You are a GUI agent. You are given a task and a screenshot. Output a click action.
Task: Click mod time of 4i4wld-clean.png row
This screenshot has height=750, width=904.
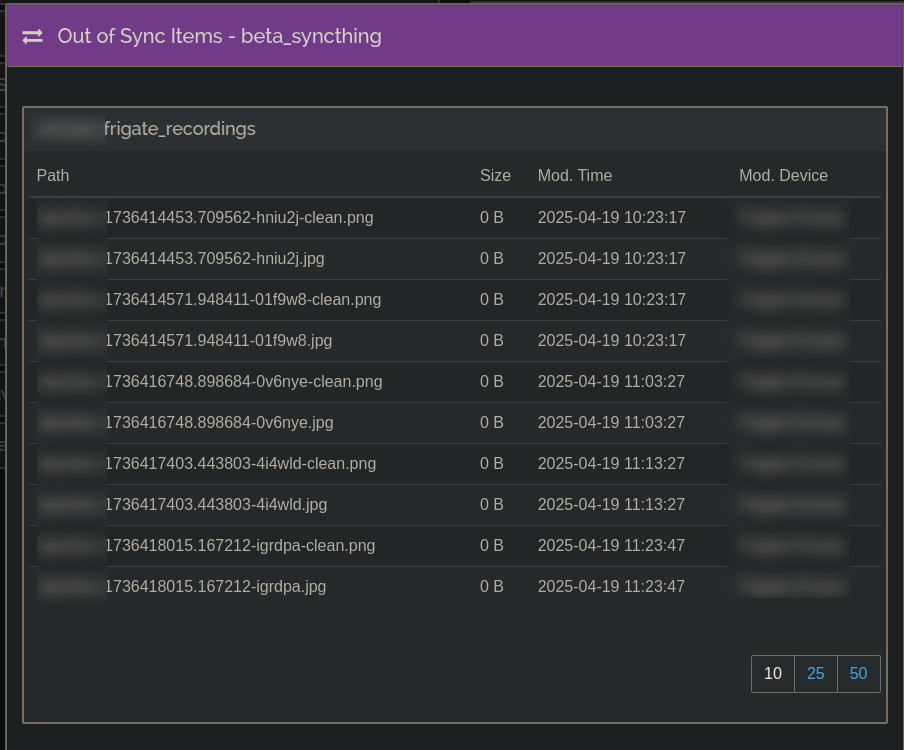pyautogui.click(x=611, y=463)
